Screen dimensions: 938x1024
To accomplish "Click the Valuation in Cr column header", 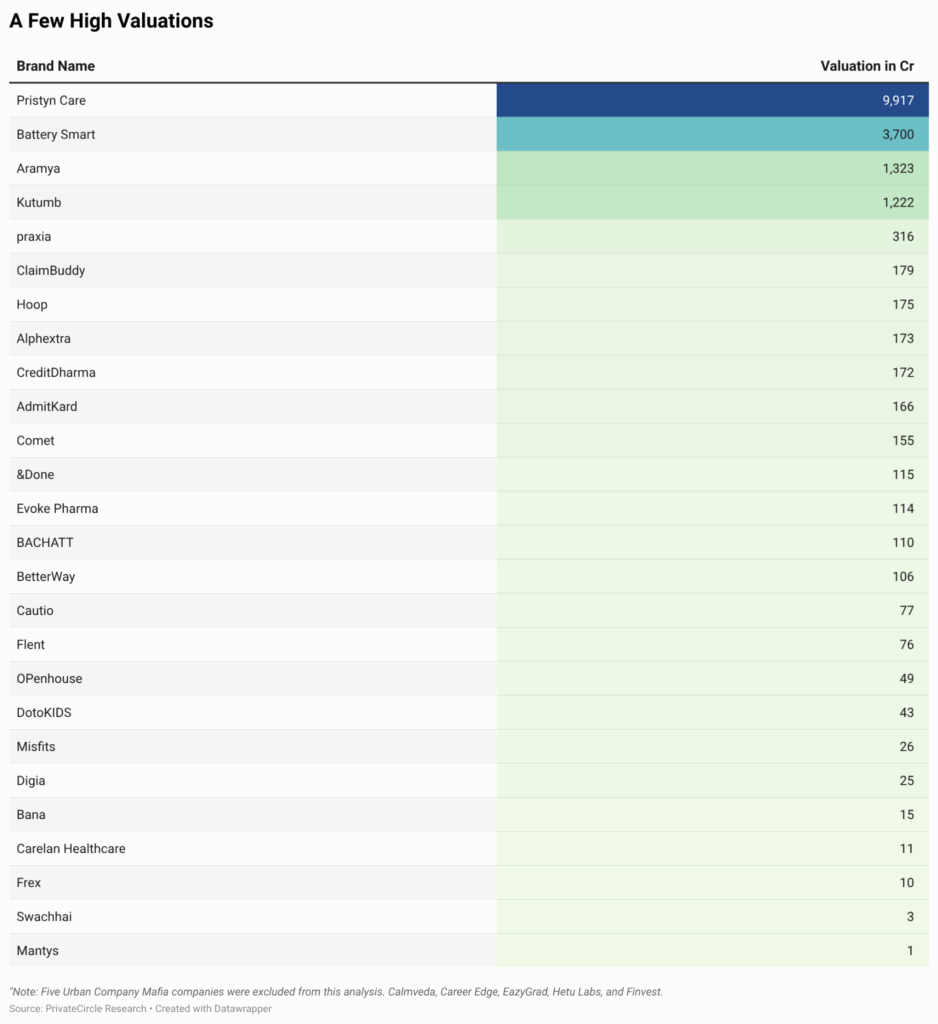I will tap(866, 66).
